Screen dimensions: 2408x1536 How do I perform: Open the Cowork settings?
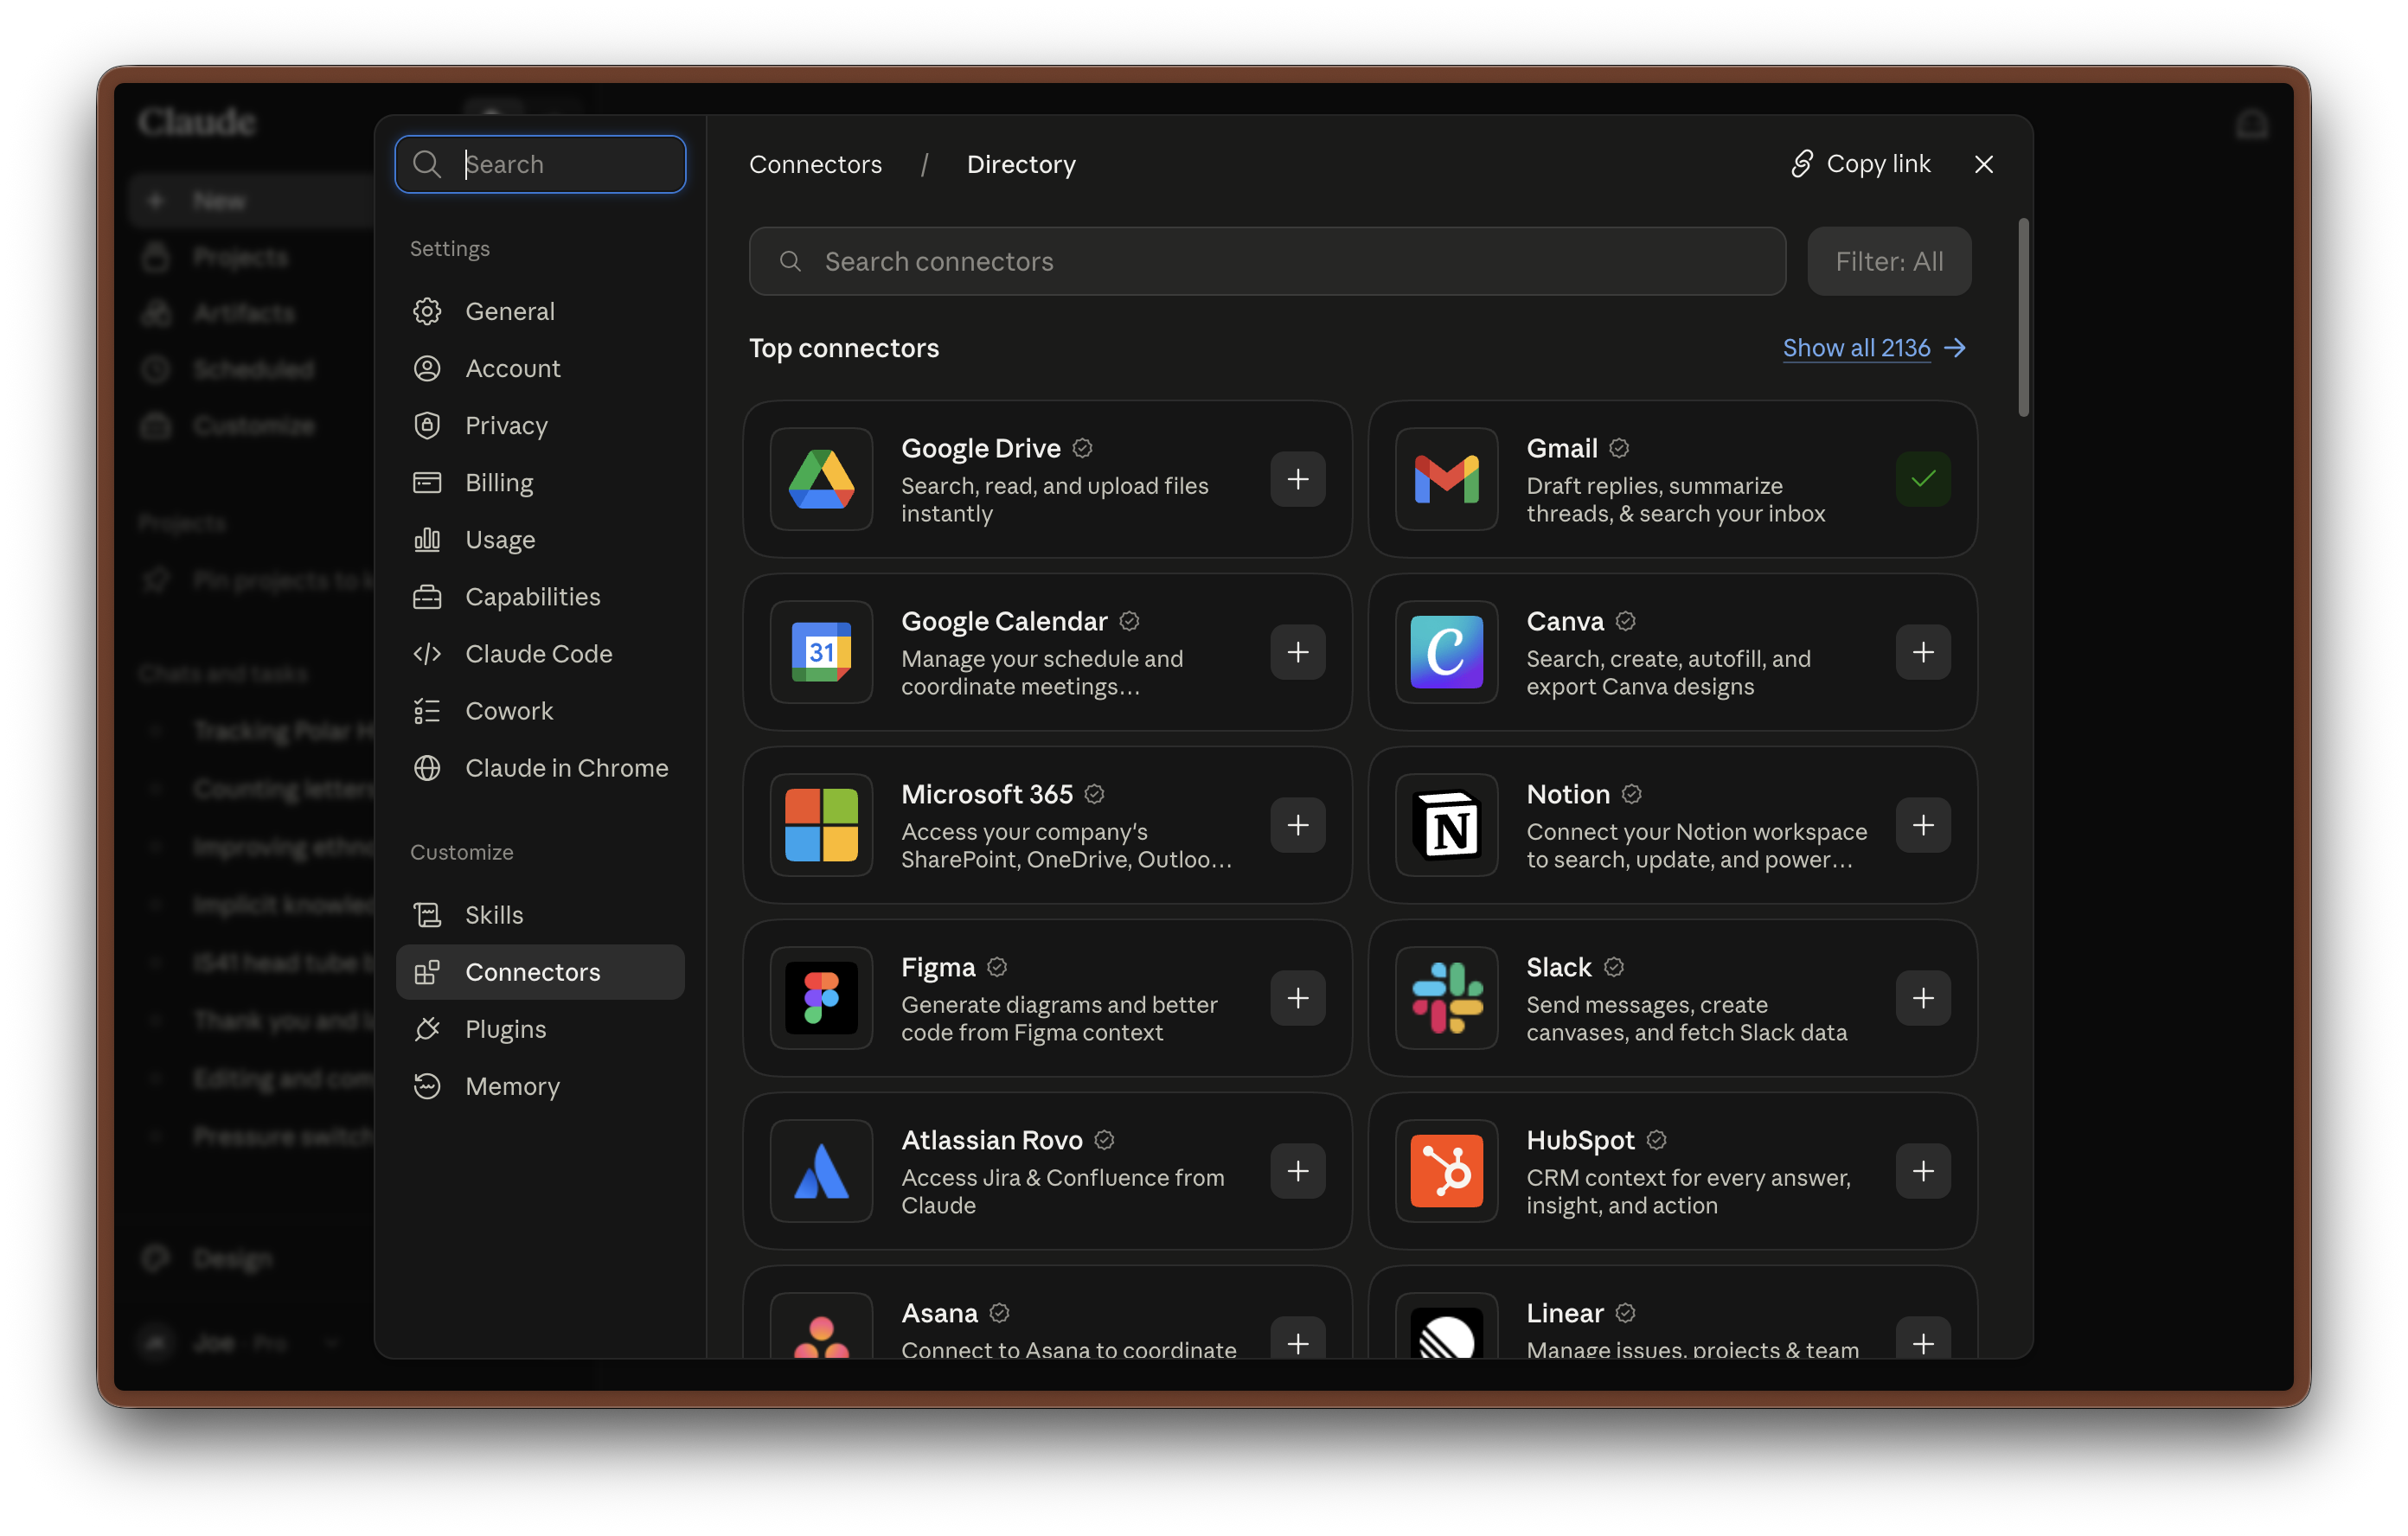point(540,710)
